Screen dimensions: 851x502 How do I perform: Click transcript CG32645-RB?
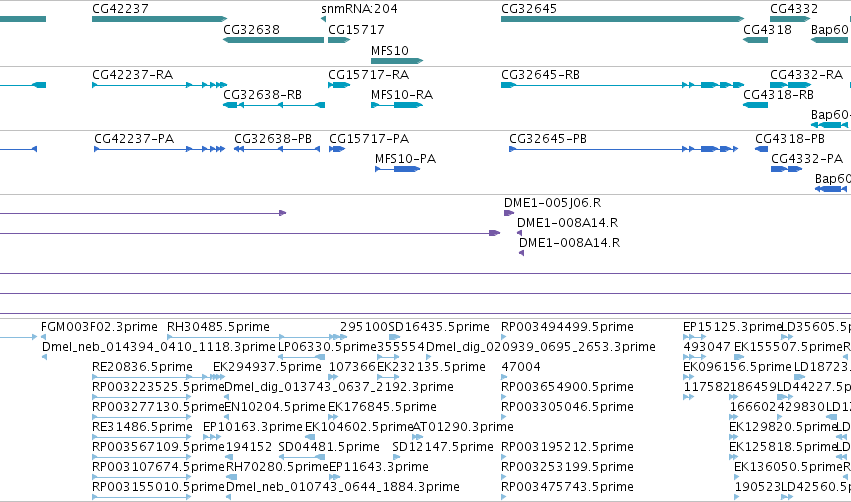click(541, 74)
